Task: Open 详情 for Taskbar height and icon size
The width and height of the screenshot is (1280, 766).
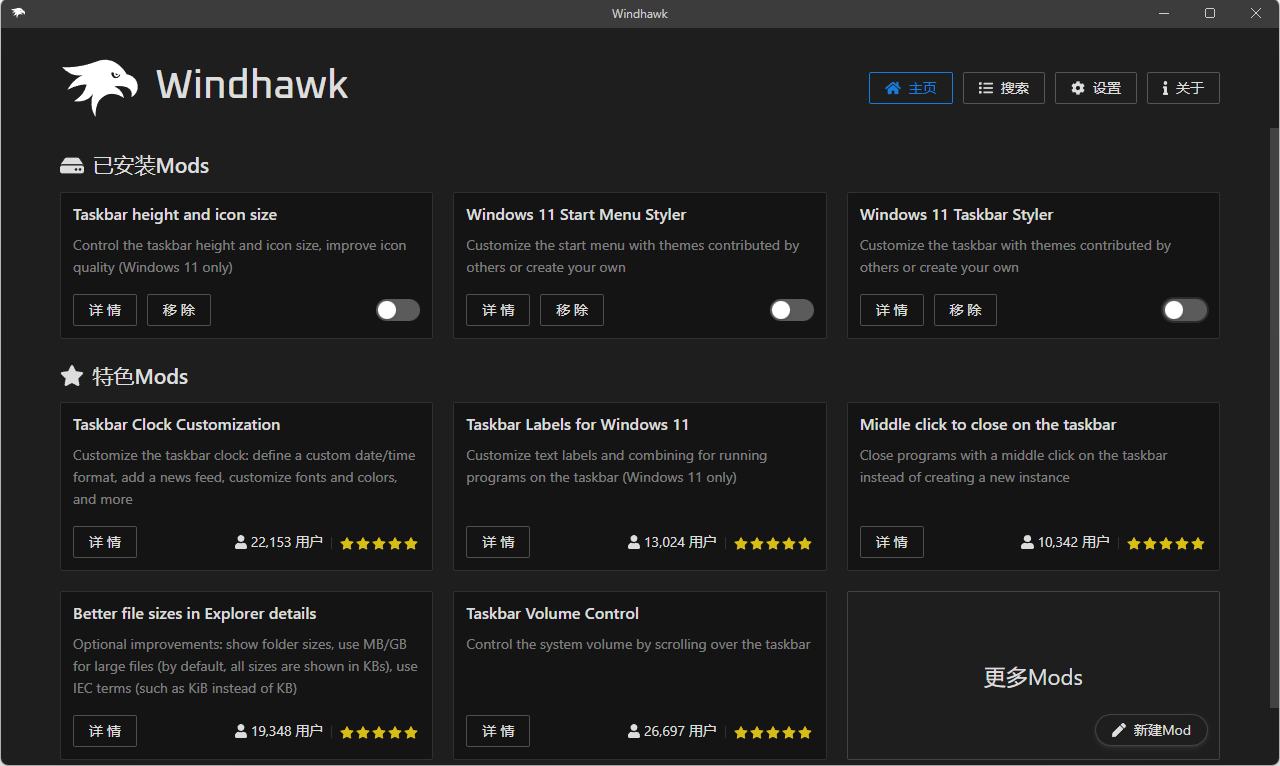Action: (105, 310)
